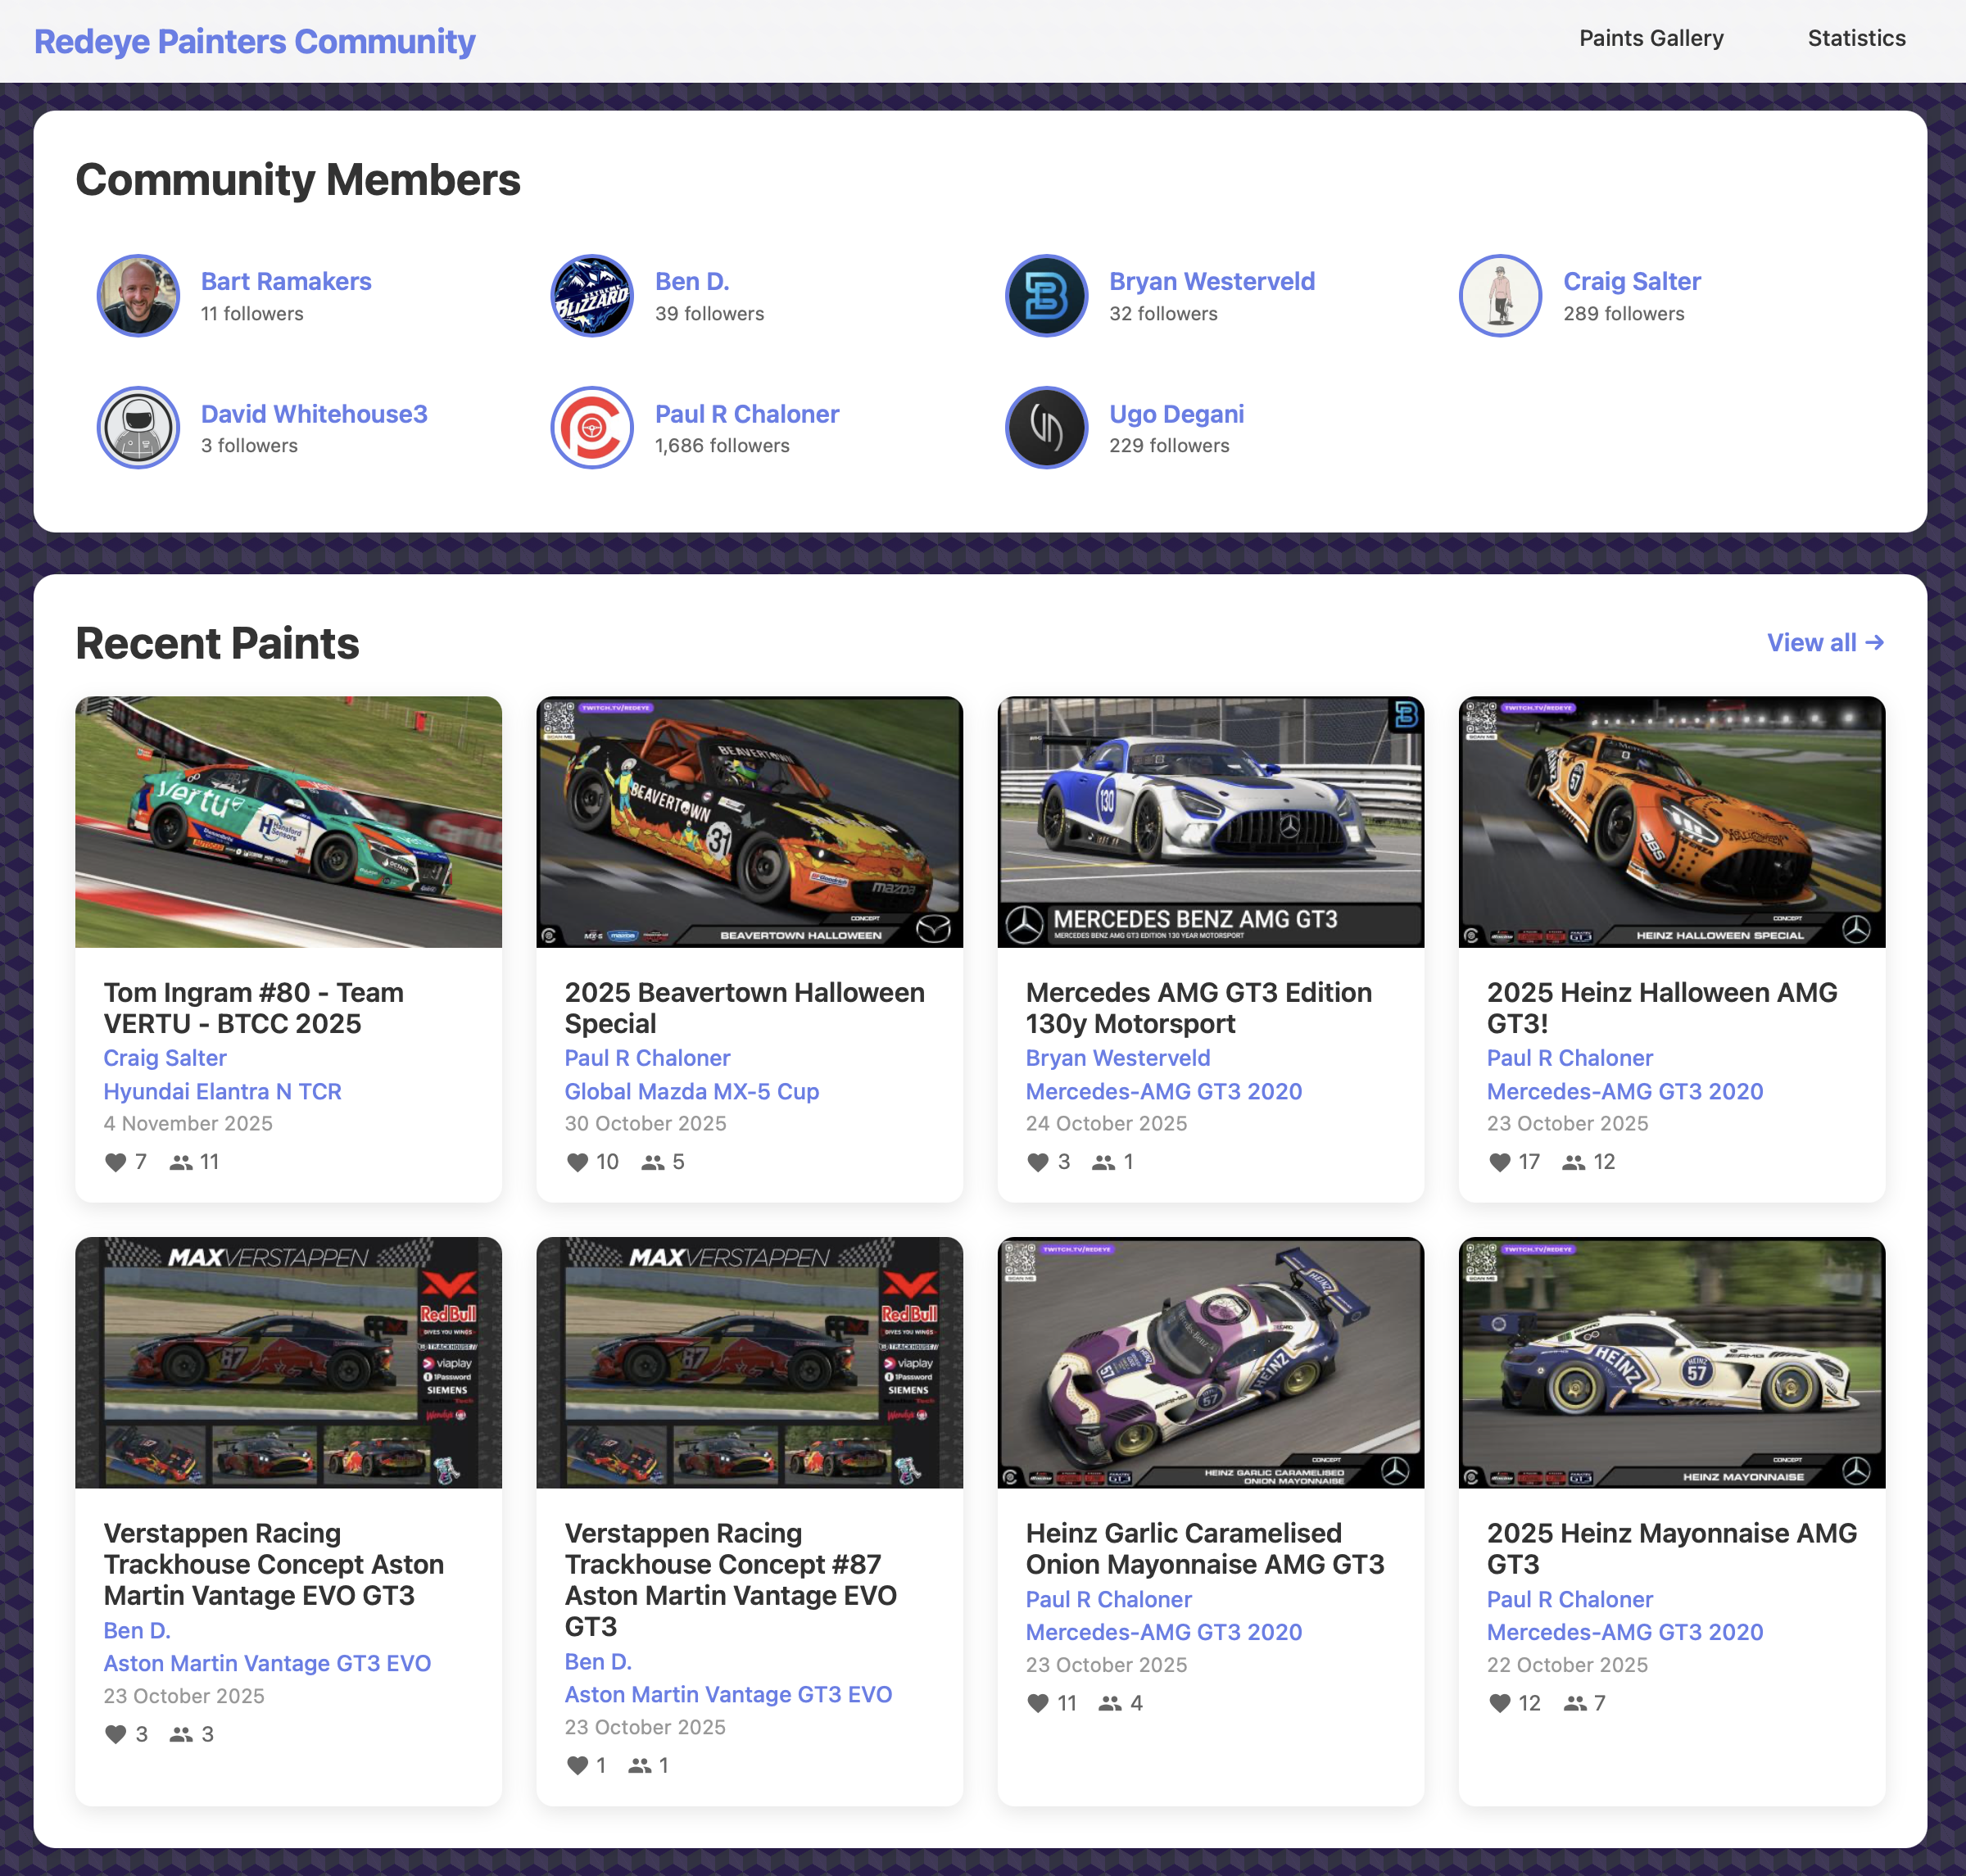This screenshot has height=1876, width=1966.
Task: Open Bryan Westerveld member name link
Action: (1212, 281)
